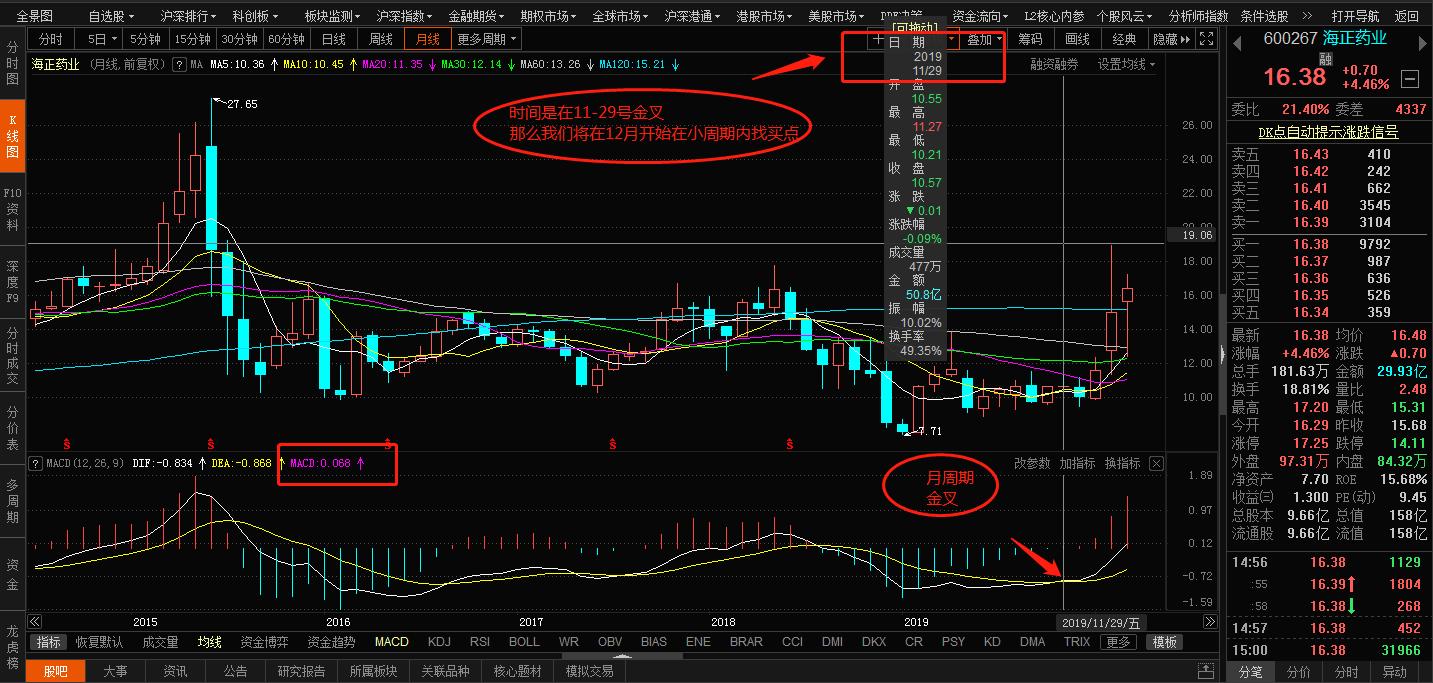Expand the 设置均线 dropdown
Image resolution: width=1433 pixels, height=683 pixels.
(1126, 64)
